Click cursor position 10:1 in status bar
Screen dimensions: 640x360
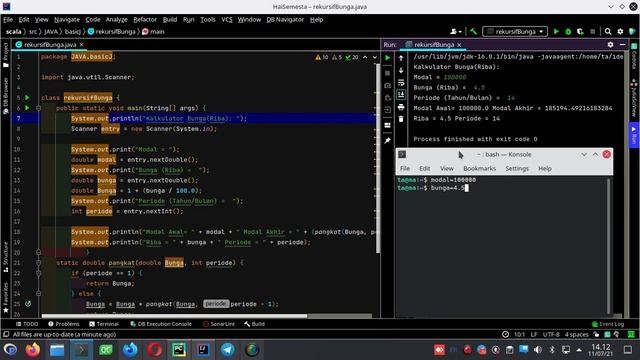coord(520,334)
